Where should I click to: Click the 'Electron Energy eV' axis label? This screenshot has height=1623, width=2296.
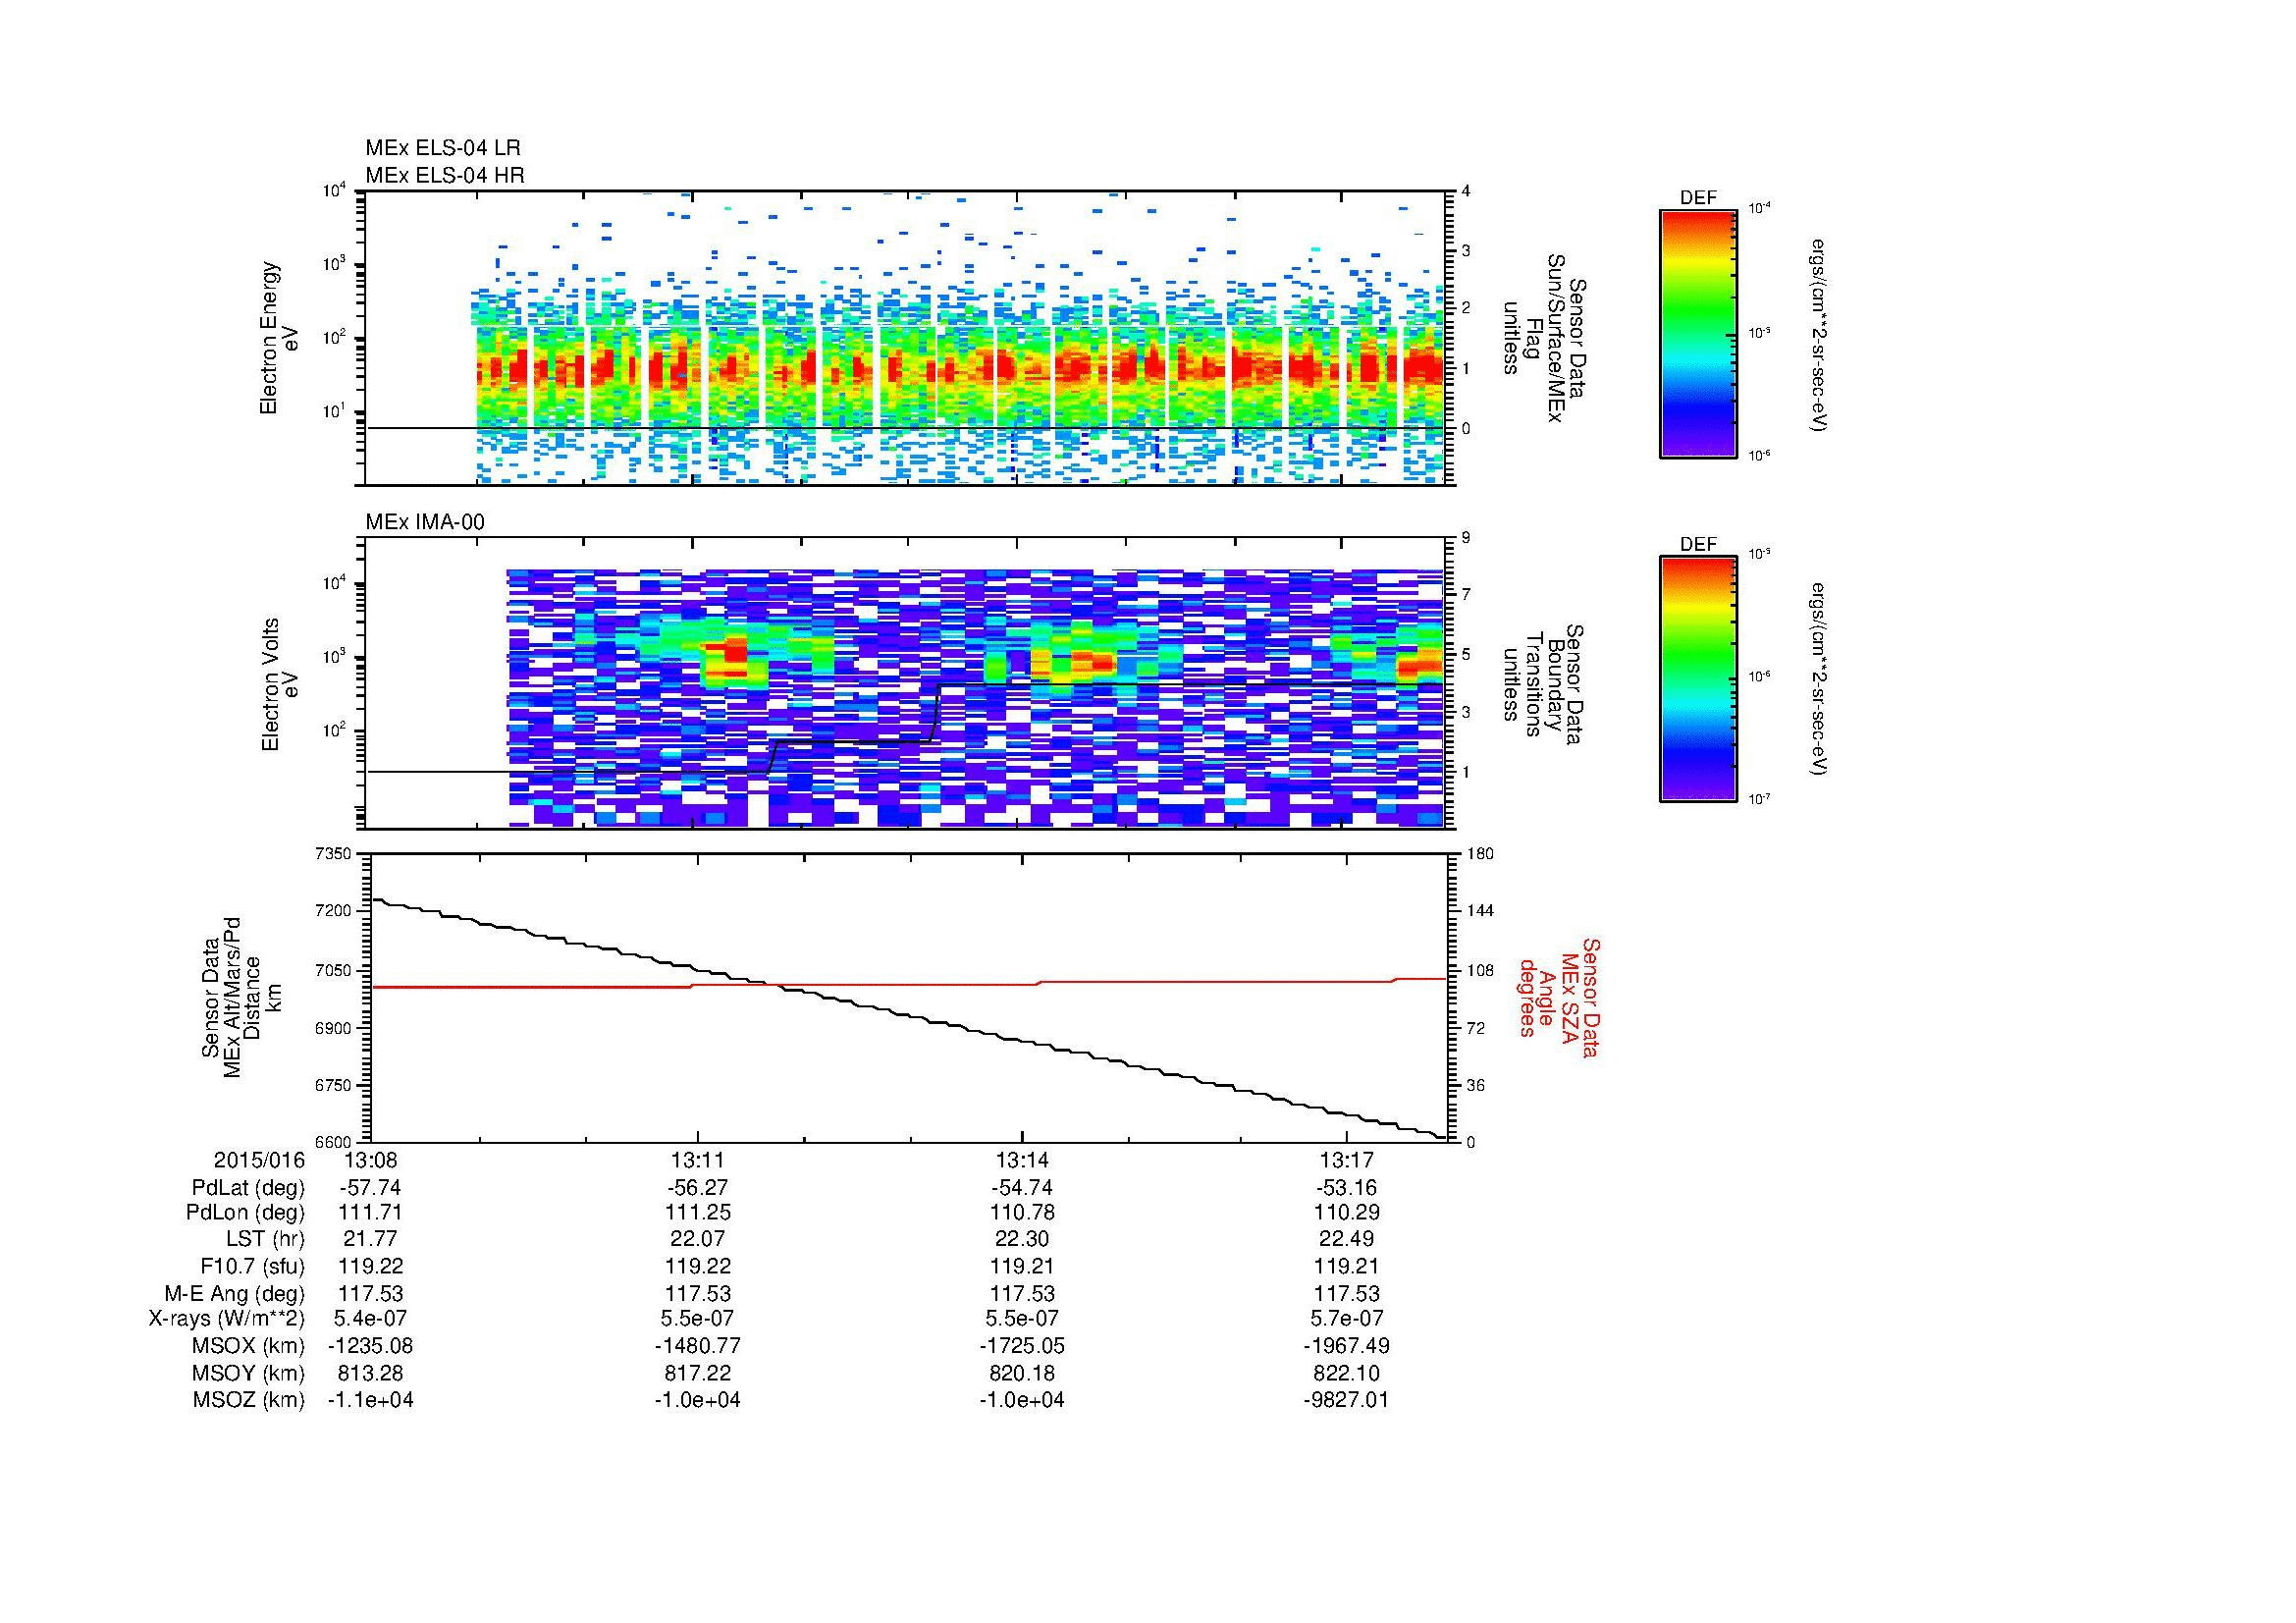click(280, 338)
